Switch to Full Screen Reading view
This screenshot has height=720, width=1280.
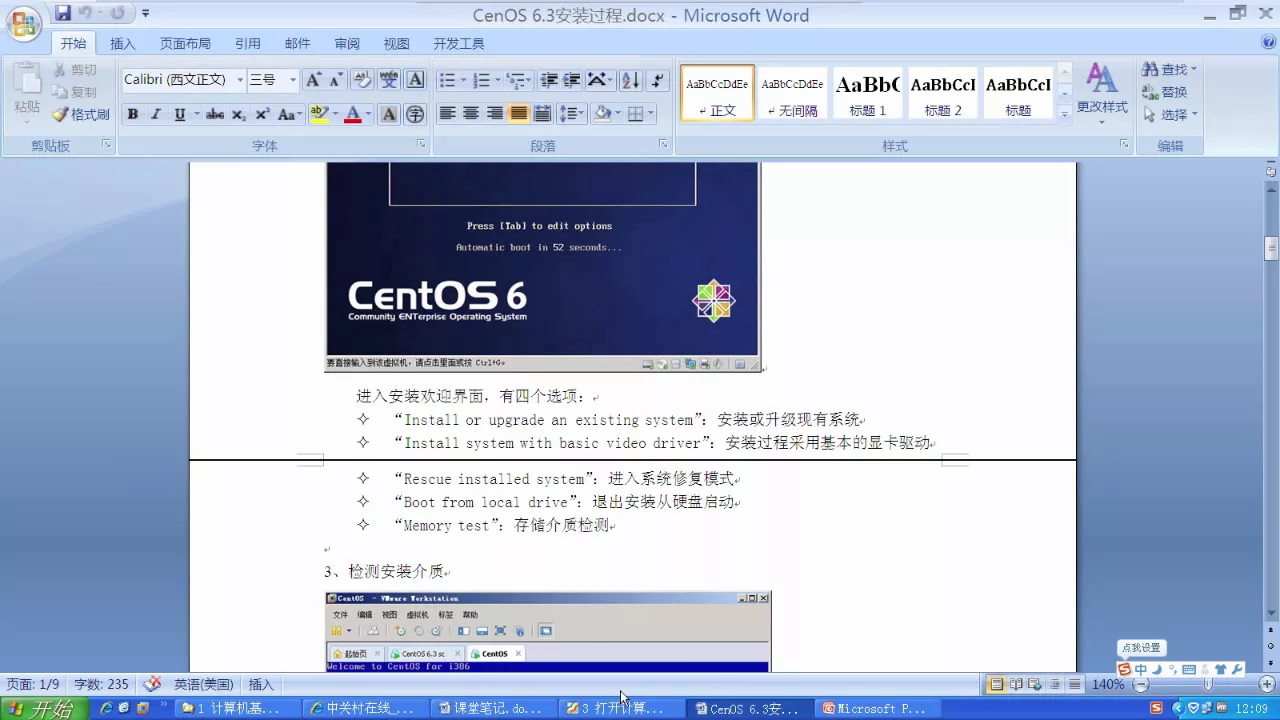pyautogui.click(x=1016, y=684)
